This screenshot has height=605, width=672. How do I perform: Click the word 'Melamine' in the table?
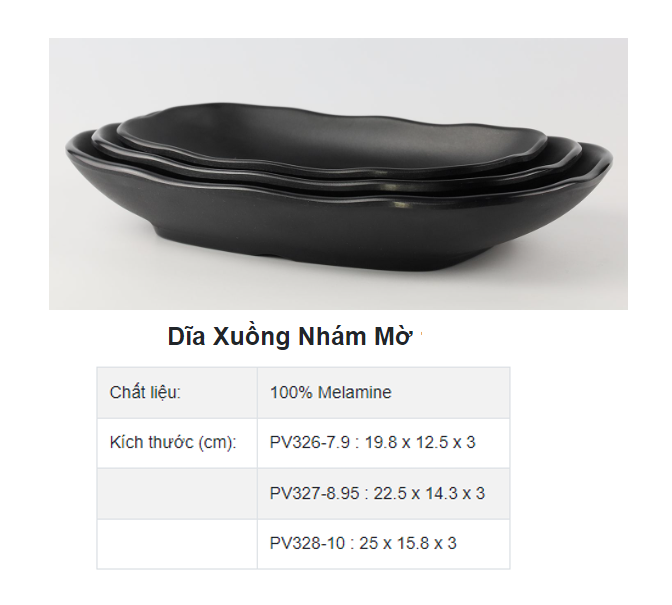pos(354,393)
